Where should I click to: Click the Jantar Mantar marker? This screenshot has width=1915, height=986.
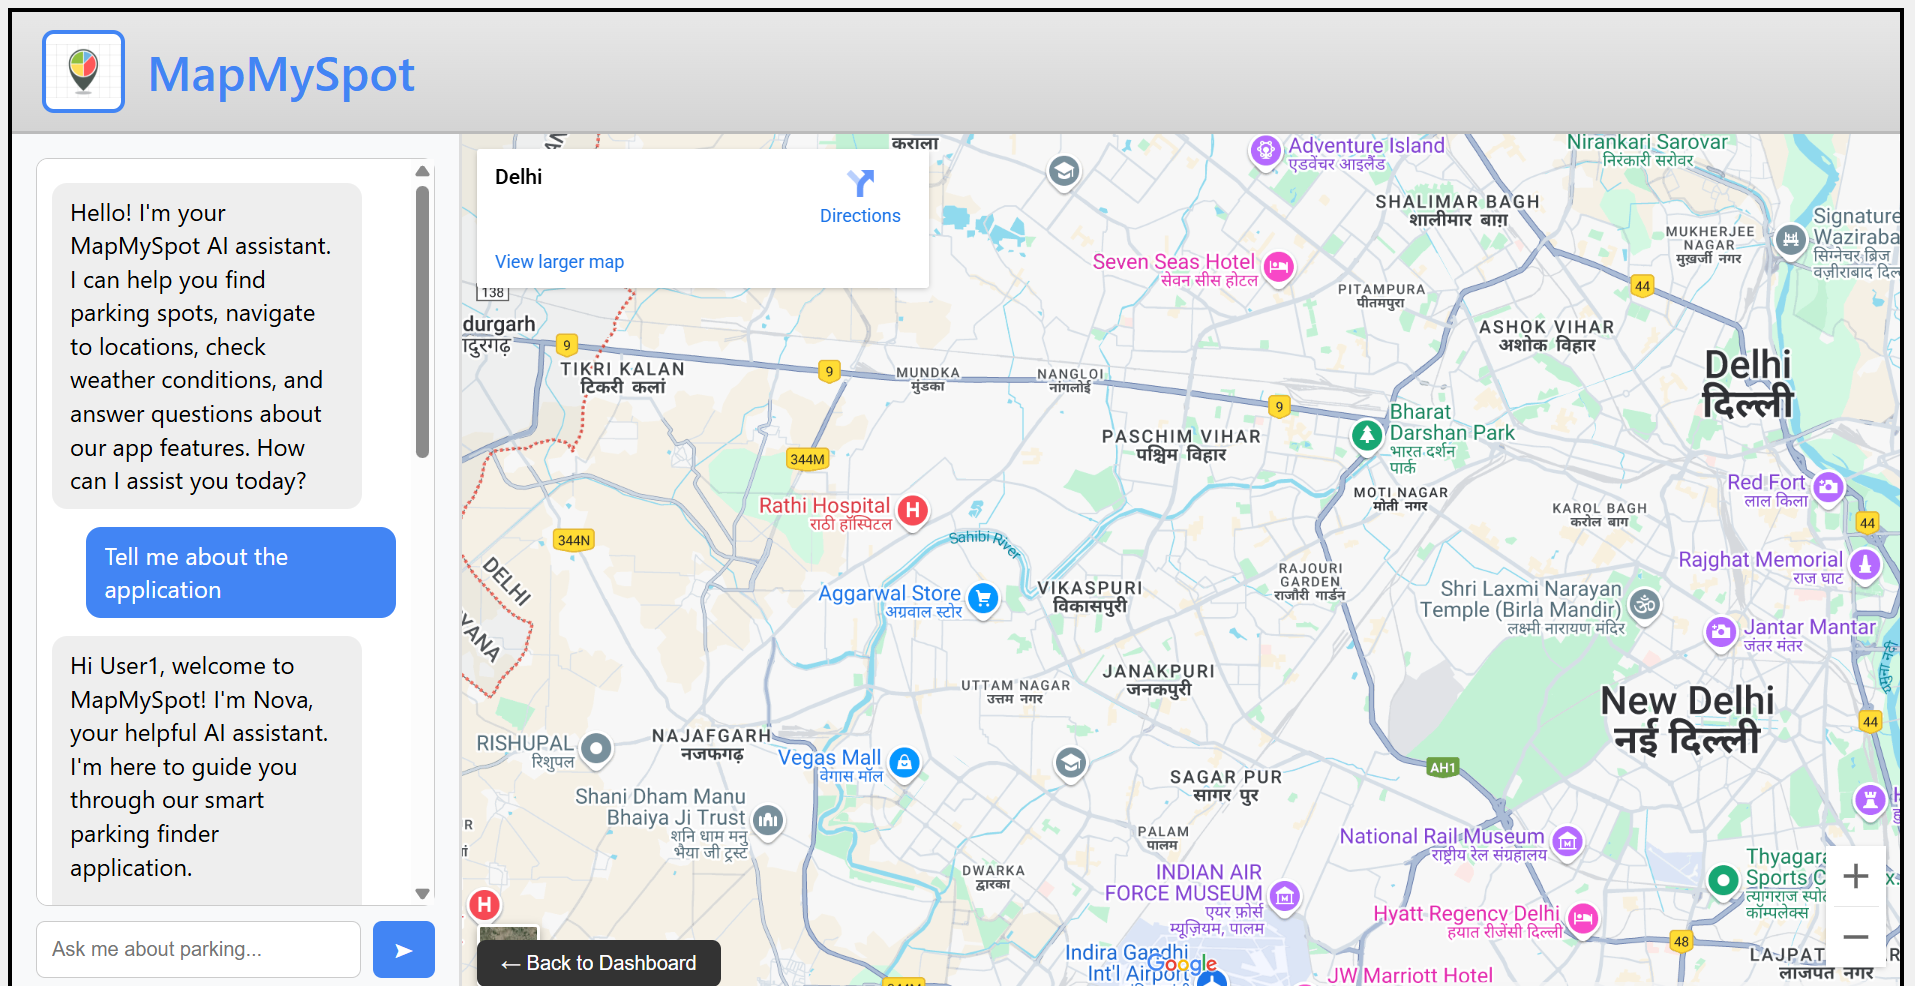click(x=1721, y=633)
